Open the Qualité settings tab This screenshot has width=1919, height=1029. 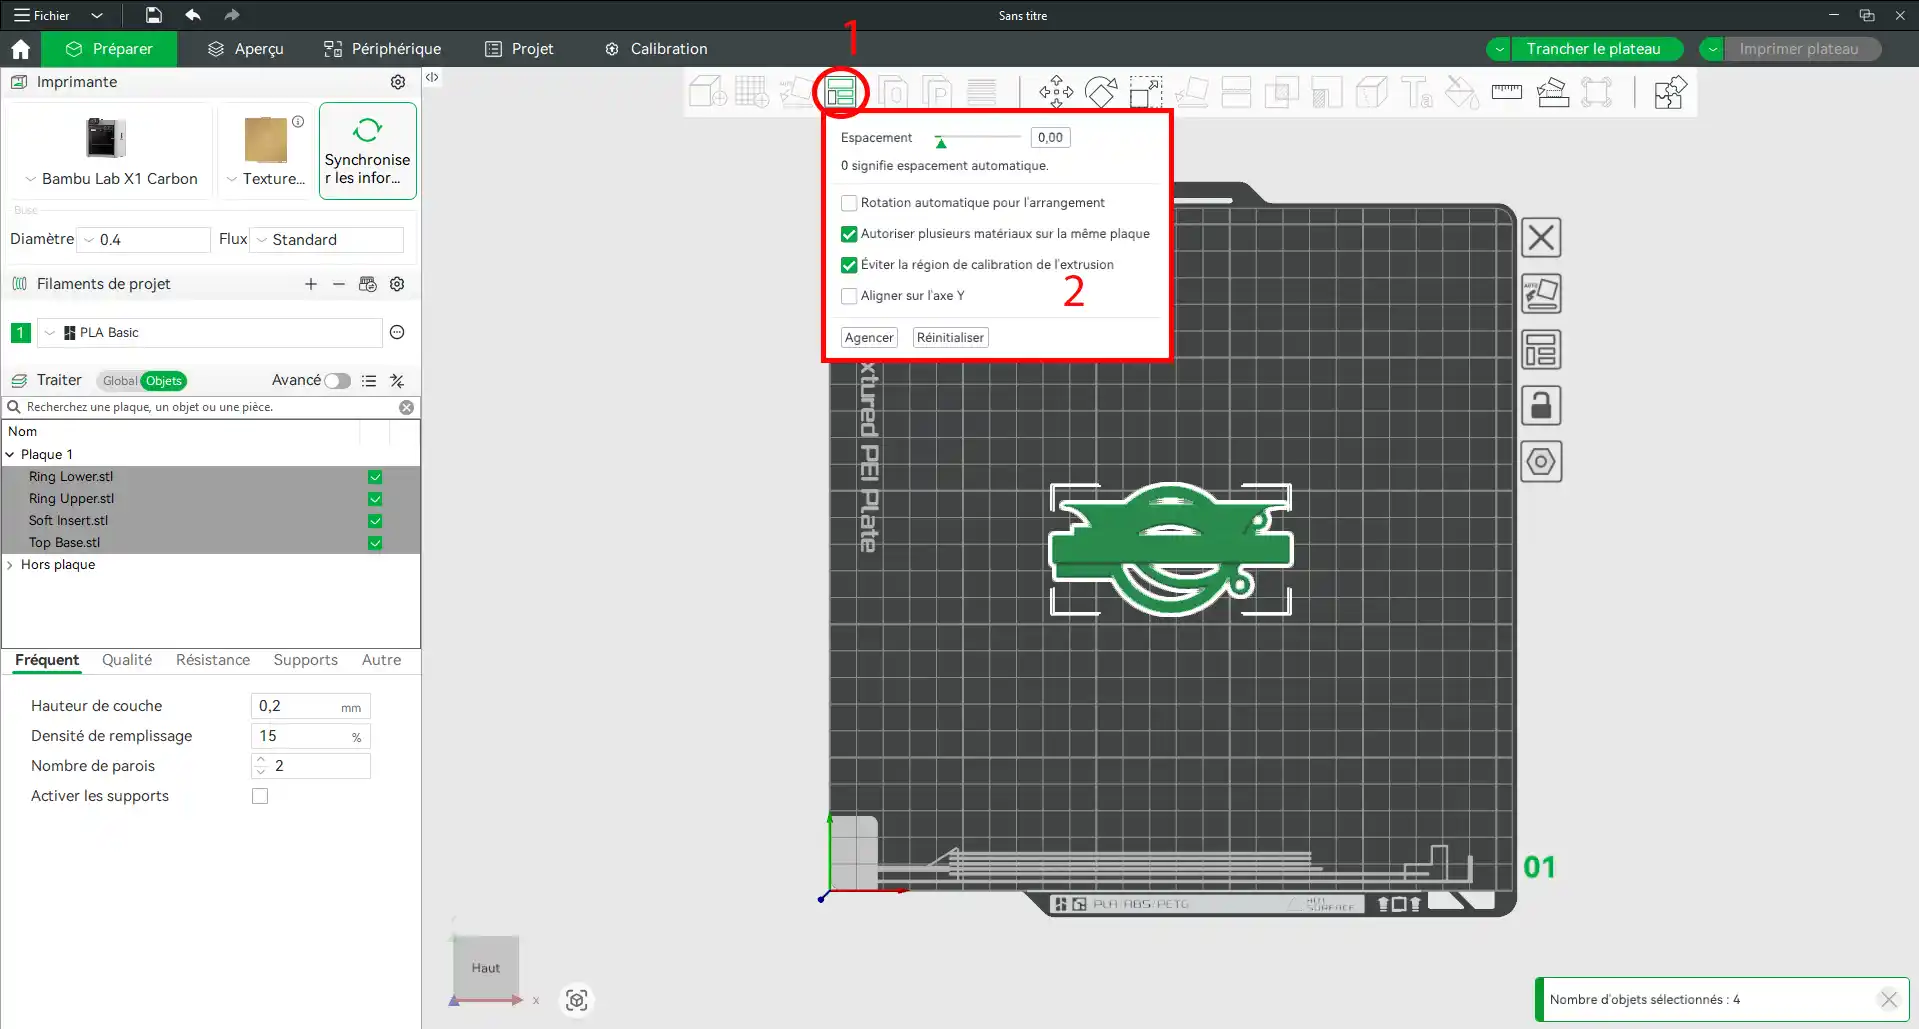coord(127,660)
